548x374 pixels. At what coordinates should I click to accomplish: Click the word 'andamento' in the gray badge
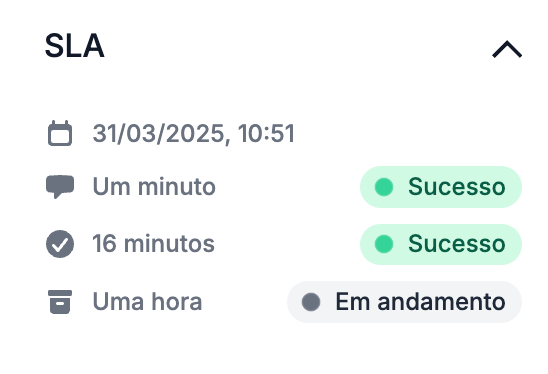441,301
